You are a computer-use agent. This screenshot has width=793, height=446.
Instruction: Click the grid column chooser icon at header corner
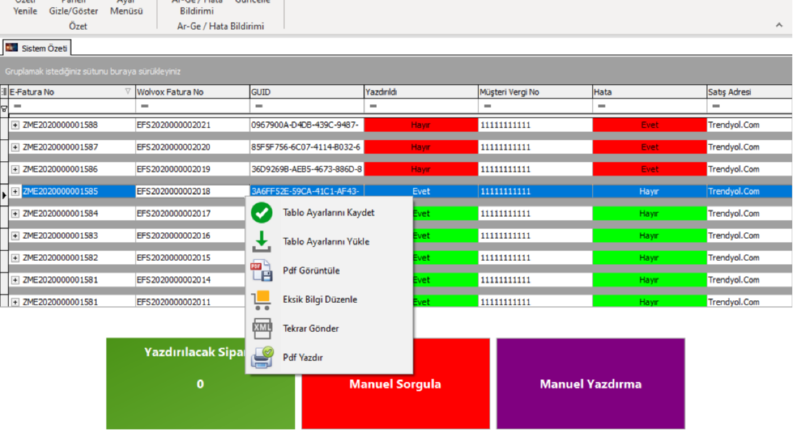click(4, 92)
